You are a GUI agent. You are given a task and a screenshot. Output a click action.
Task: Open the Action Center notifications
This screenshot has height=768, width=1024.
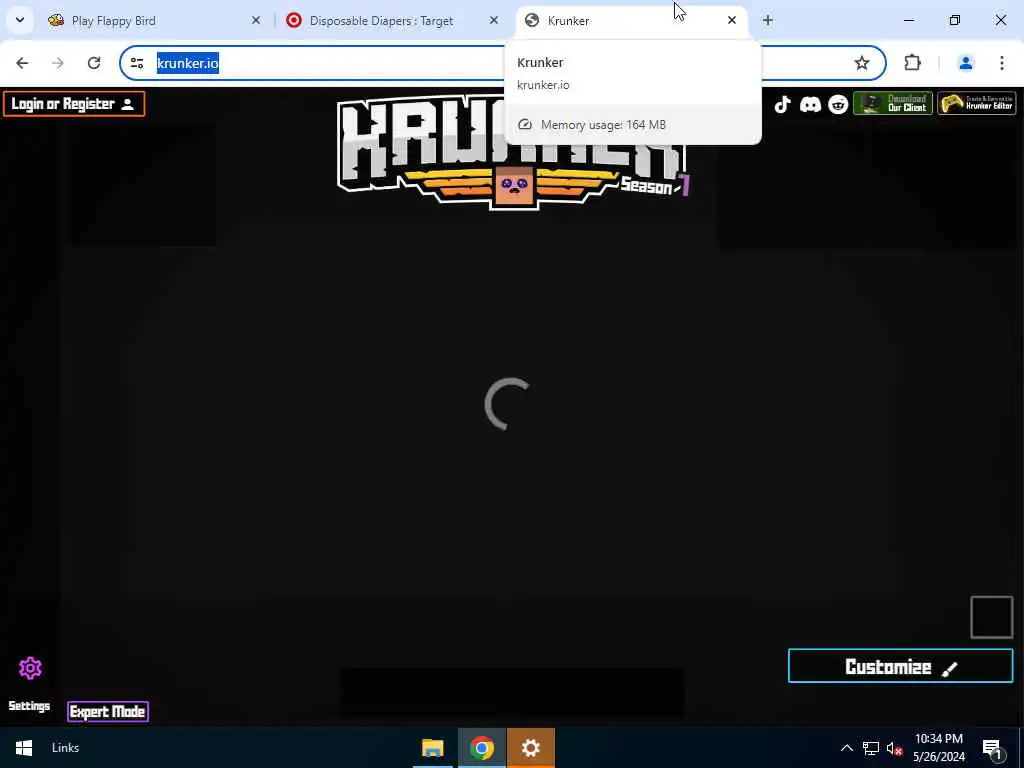click(x=992, y=748)
